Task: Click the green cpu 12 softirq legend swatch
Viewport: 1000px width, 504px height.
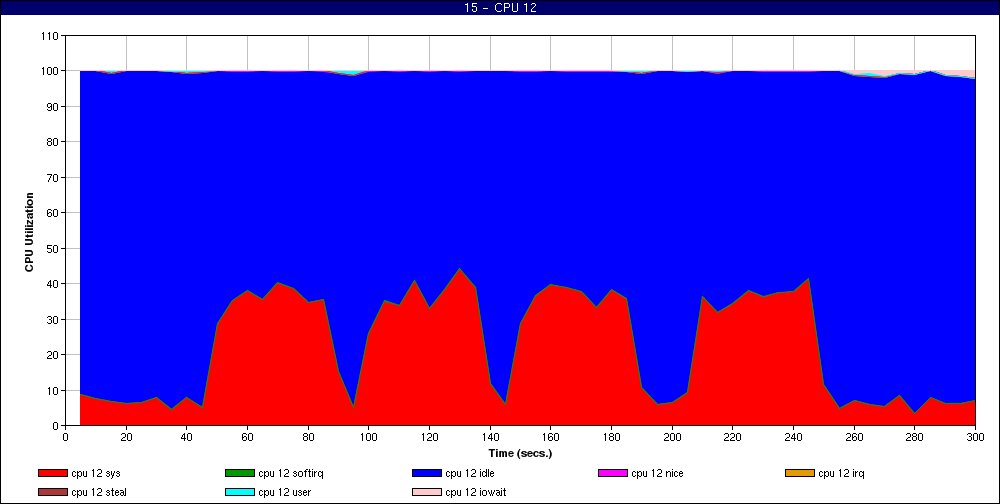Action: 240,473
